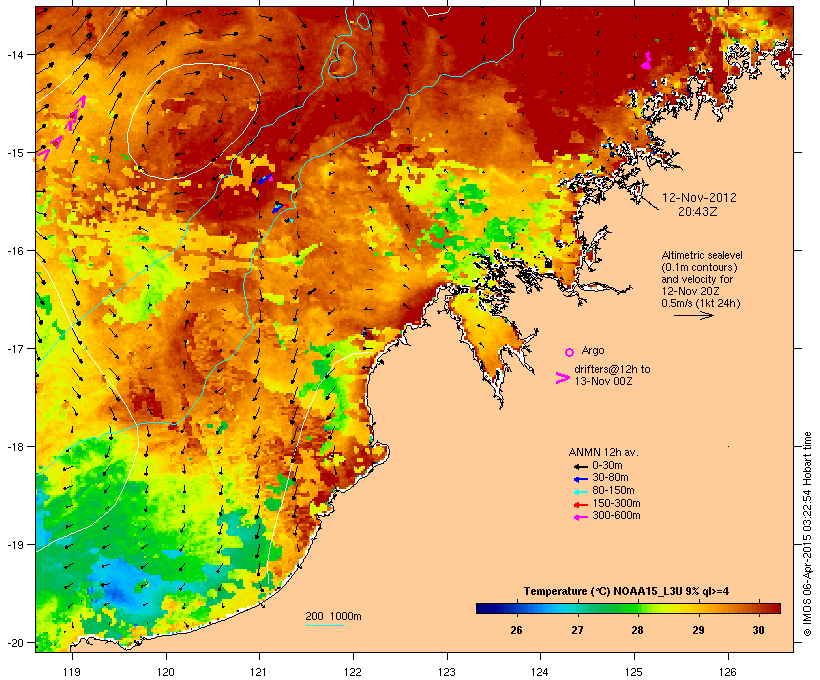The width and height of the screenshot is (820, 680).
Task: Click the longitude axis label 122
Action: pyautogui.click(x=353, y=672)
